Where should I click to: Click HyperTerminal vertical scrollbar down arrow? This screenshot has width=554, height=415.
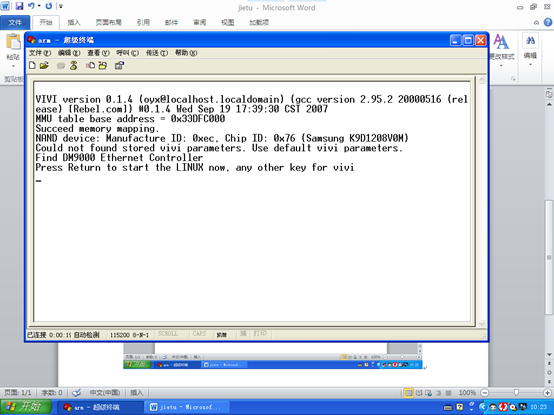482,324
